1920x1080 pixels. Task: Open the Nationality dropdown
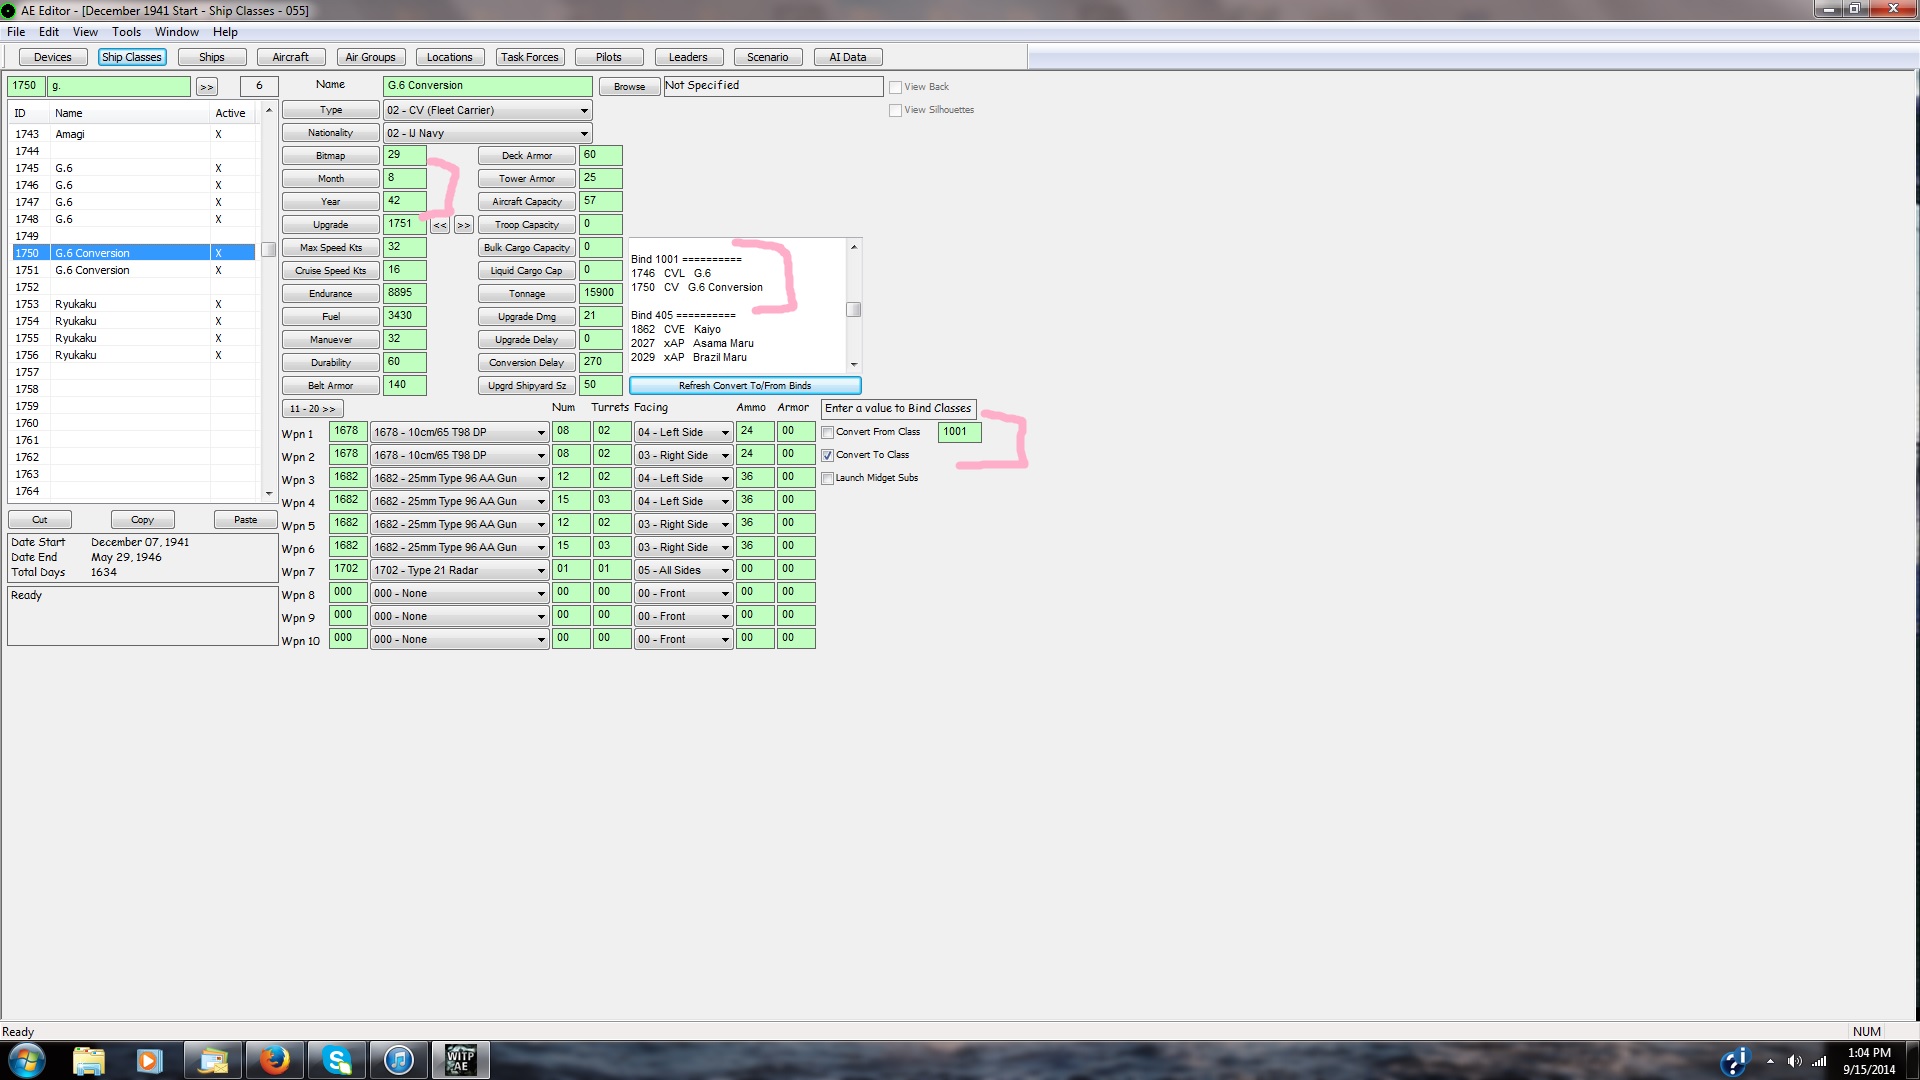click(584, 134)
